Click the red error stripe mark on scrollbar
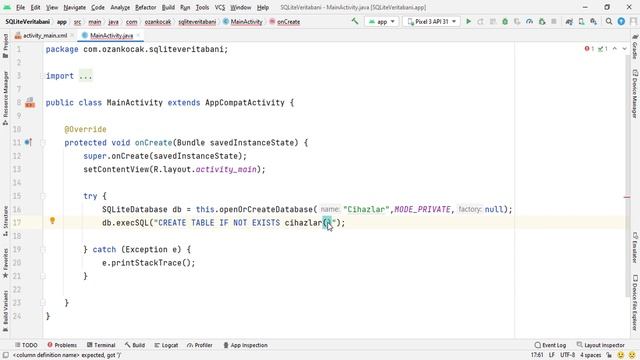This screenshot has width=640, height=360. click(x=627, y=197)
